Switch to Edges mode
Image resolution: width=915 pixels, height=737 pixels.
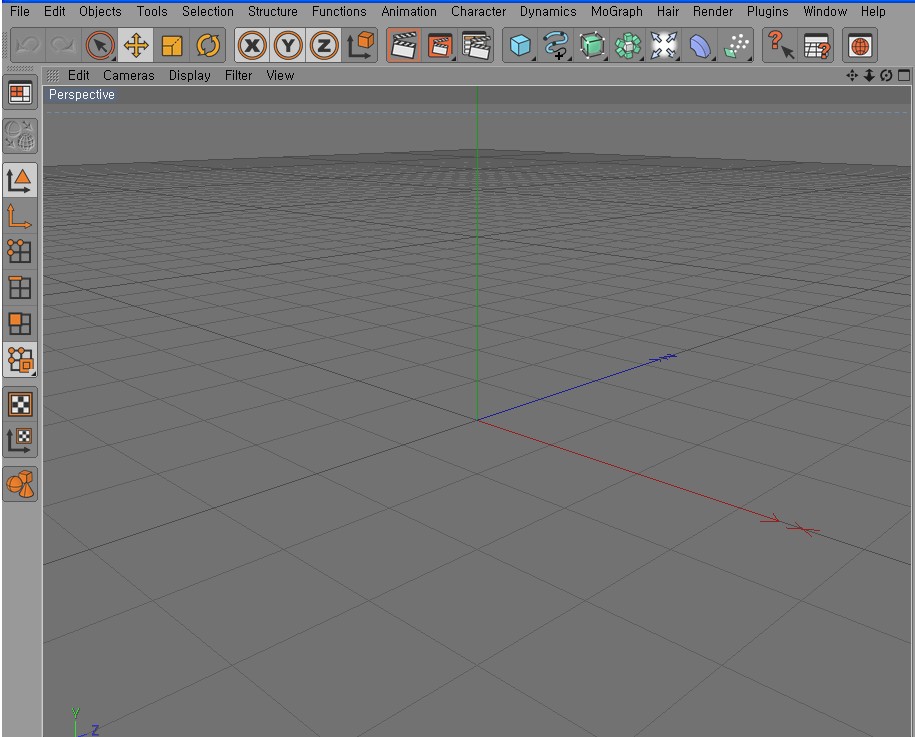click(x=20, y=288)
